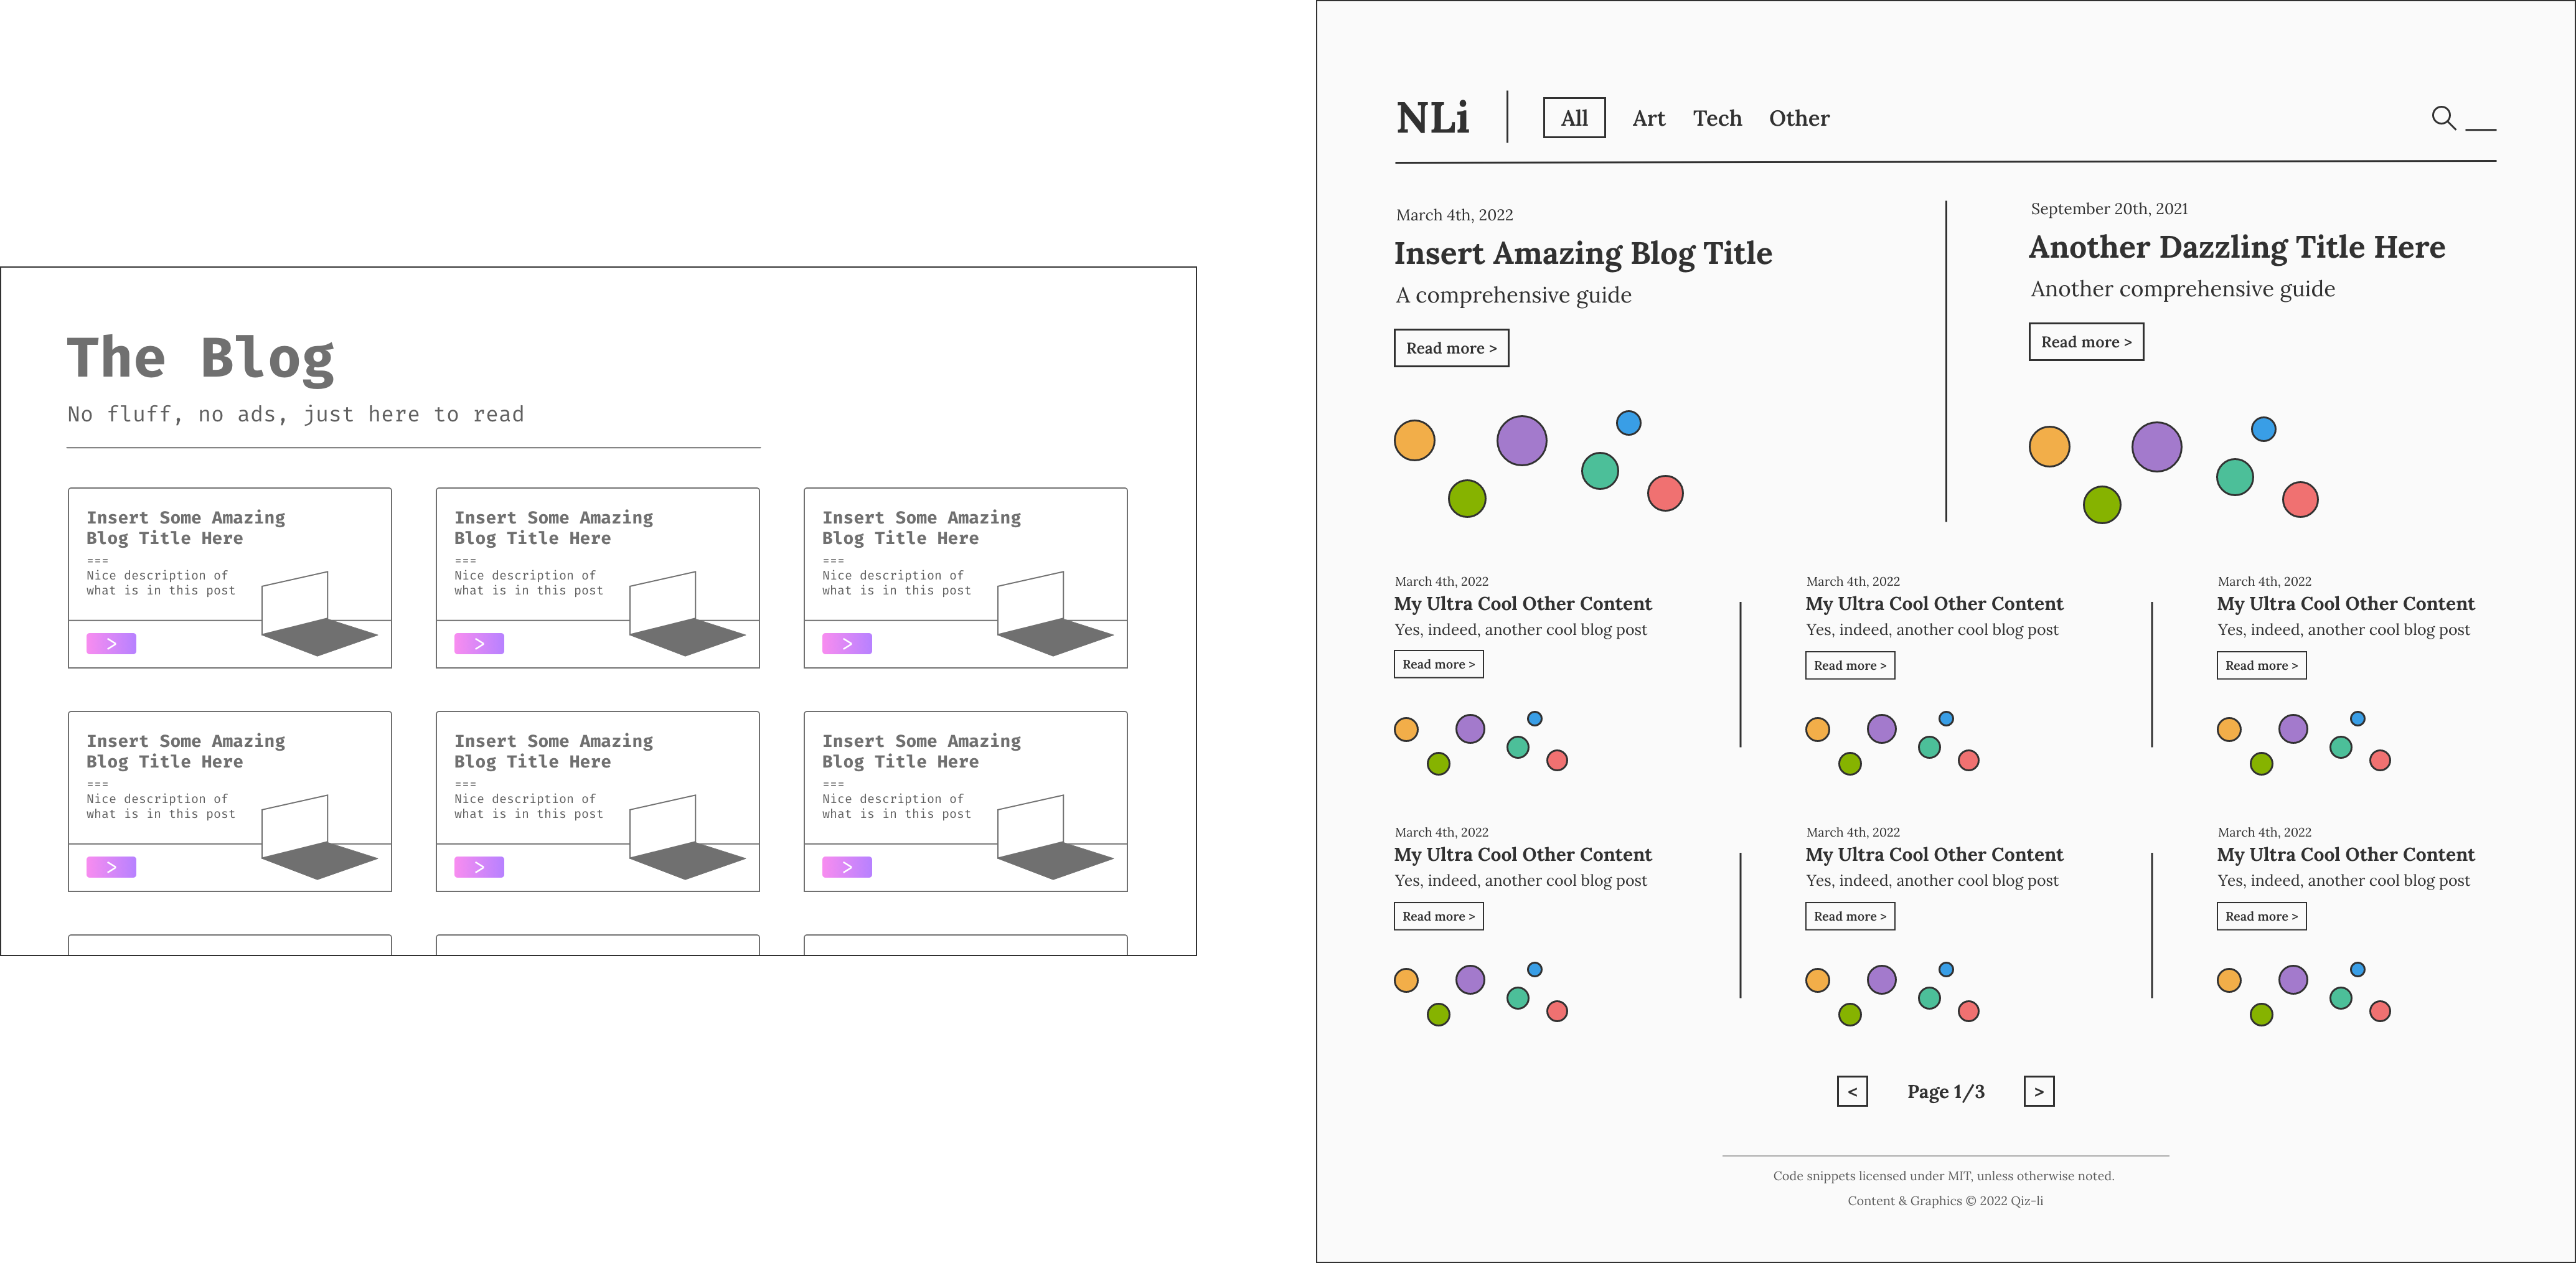This screenshot has height=1263, width=2576.
Task: Click Read more under Insert Amazing Blog Title
Action: click(x=1451, y=348)
